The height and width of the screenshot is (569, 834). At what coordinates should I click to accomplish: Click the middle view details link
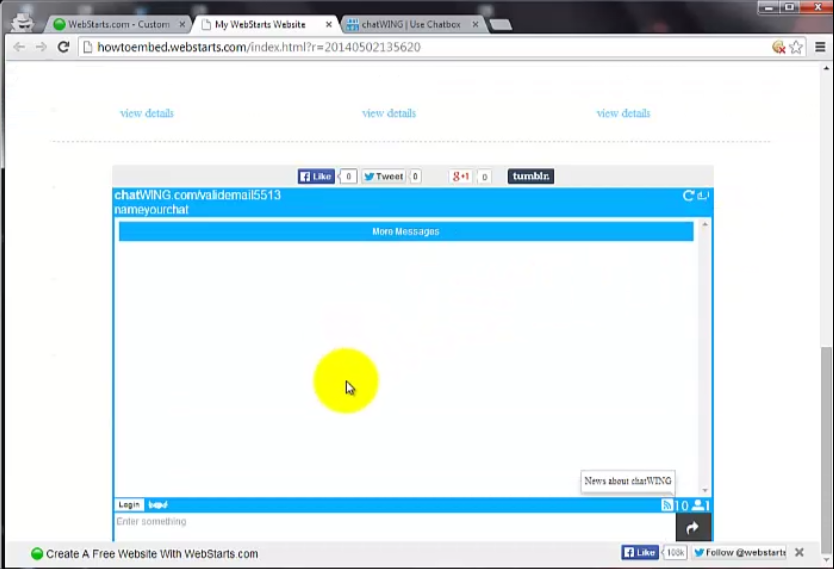(x=389, y=113)
